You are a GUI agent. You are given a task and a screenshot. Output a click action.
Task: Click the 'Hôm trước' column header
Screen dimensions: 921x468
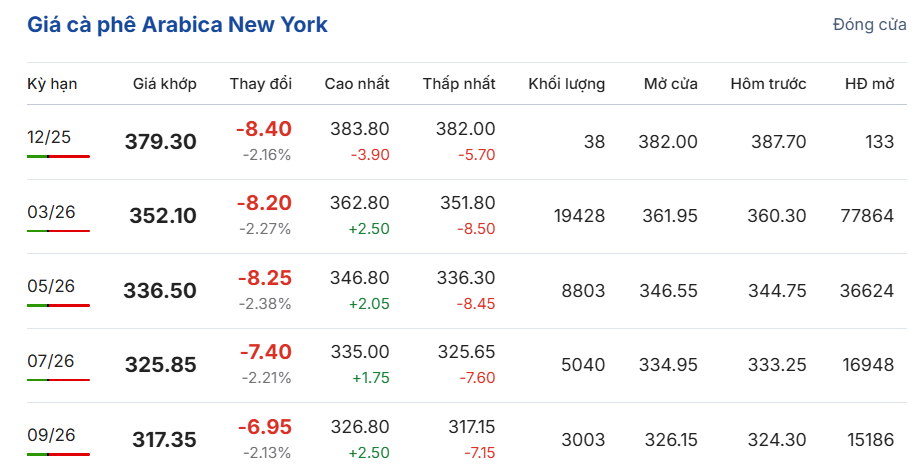click(768, 84)
